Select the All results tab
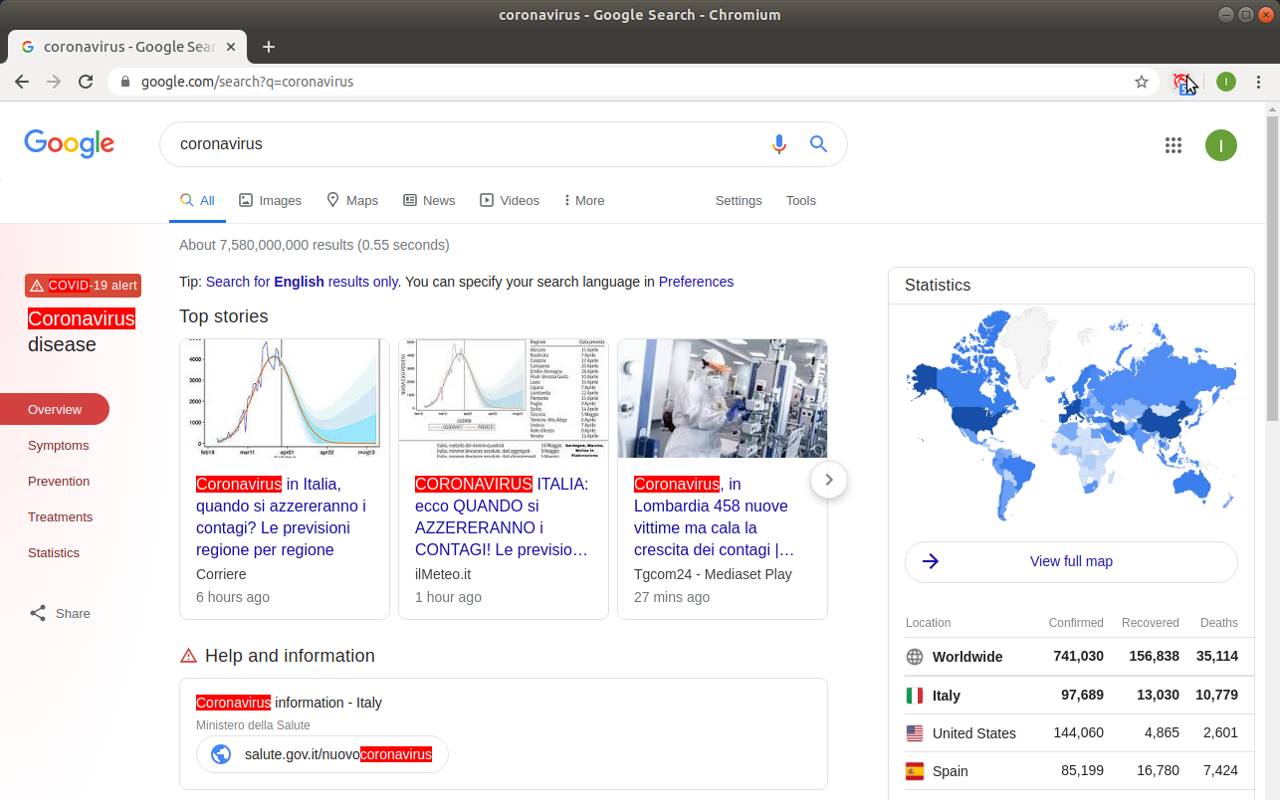The image size is (1280, 800). tap(197, 201)
